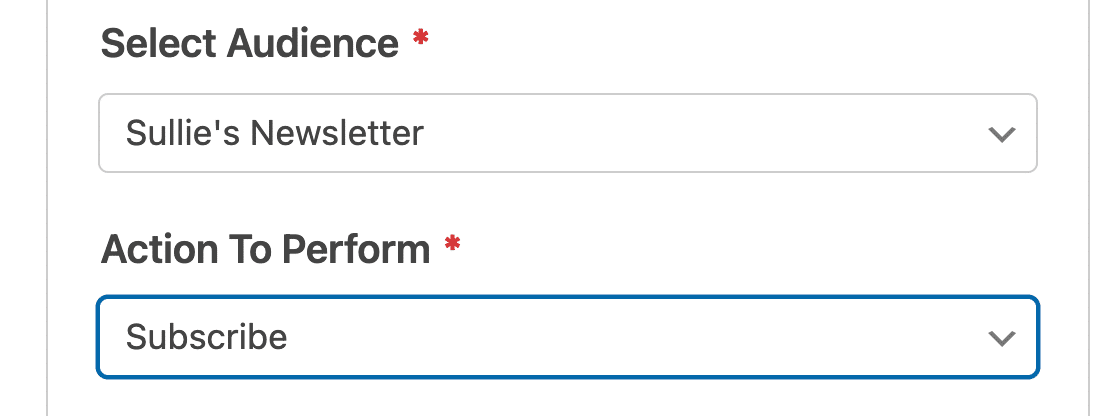Click the Subscribe selected value text
The image size is (1116, 416).
207,337
